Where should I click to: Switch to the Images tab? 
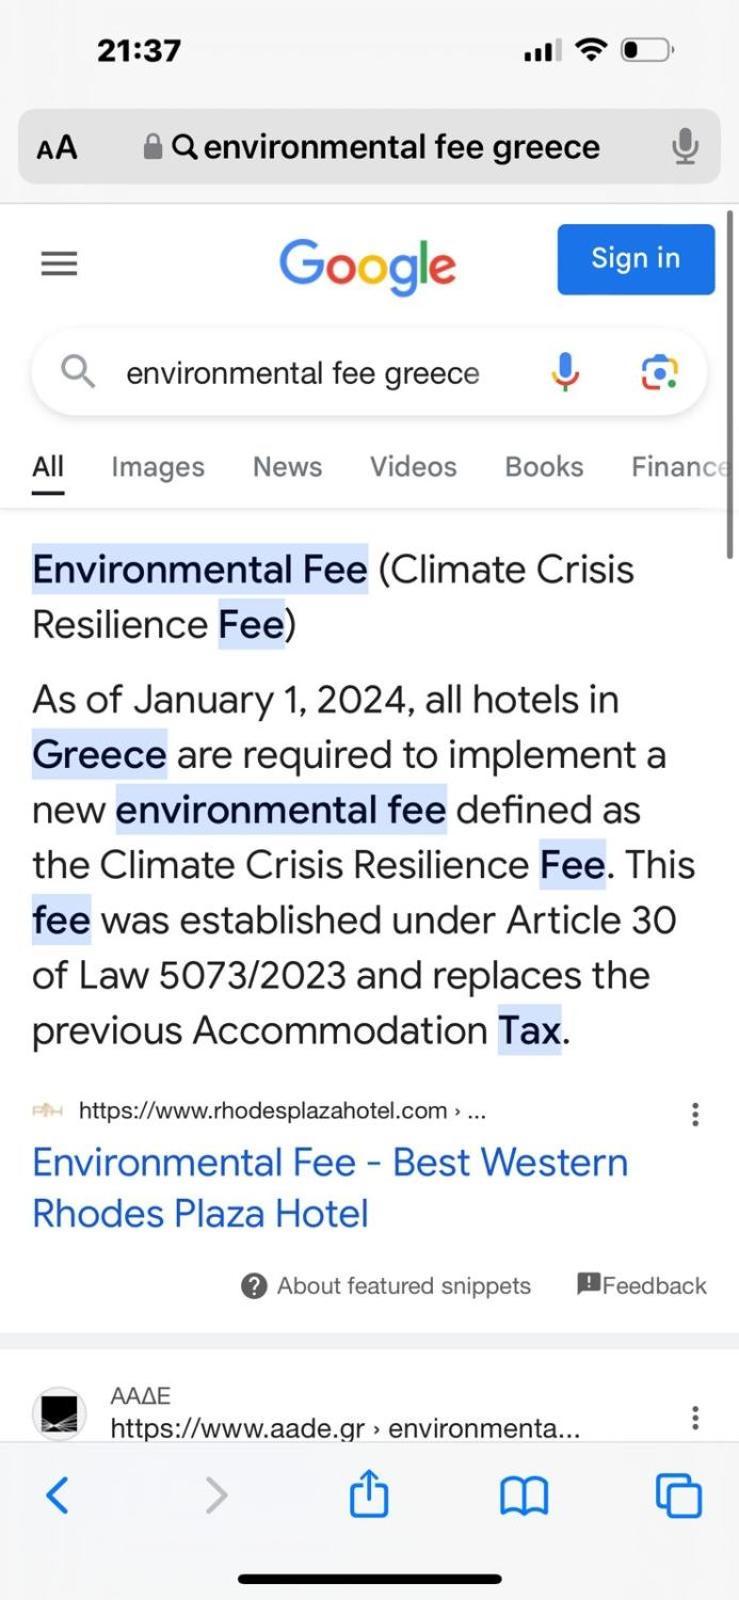tap(158, 467)
